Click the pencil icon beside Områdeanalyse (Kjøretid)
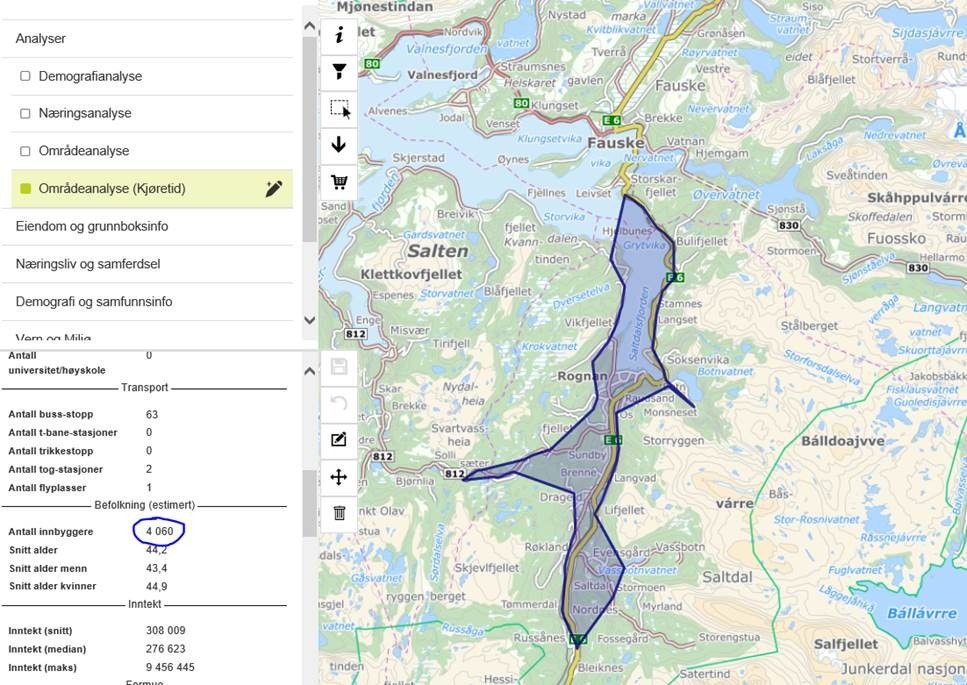The height and width of the screenshot is (685, 967). (275, 187)
